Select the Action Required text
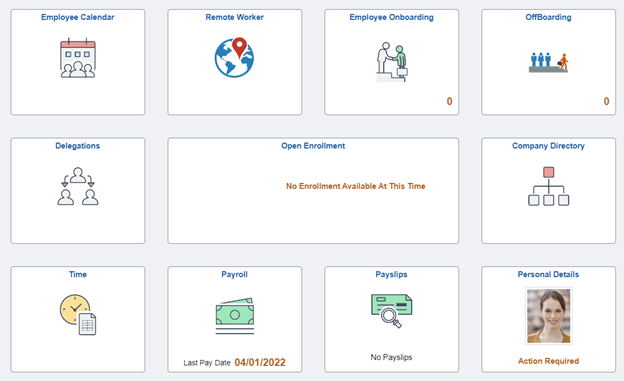Image resolution: width=624 pixels, height=381 pixels. coord(548,361)
